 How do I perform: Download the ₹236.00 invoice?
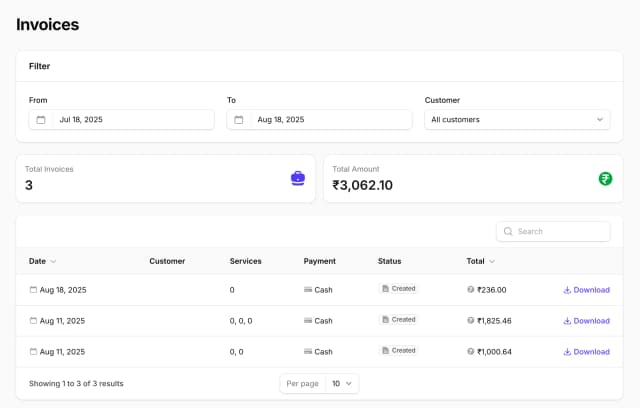point(586,290)
